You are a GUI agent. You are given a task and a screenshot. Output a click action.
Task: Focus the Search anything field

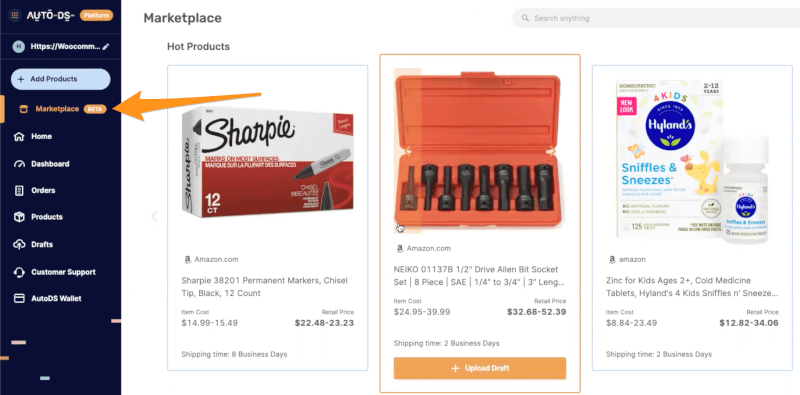pyautogui.click(x=656, y=18)
